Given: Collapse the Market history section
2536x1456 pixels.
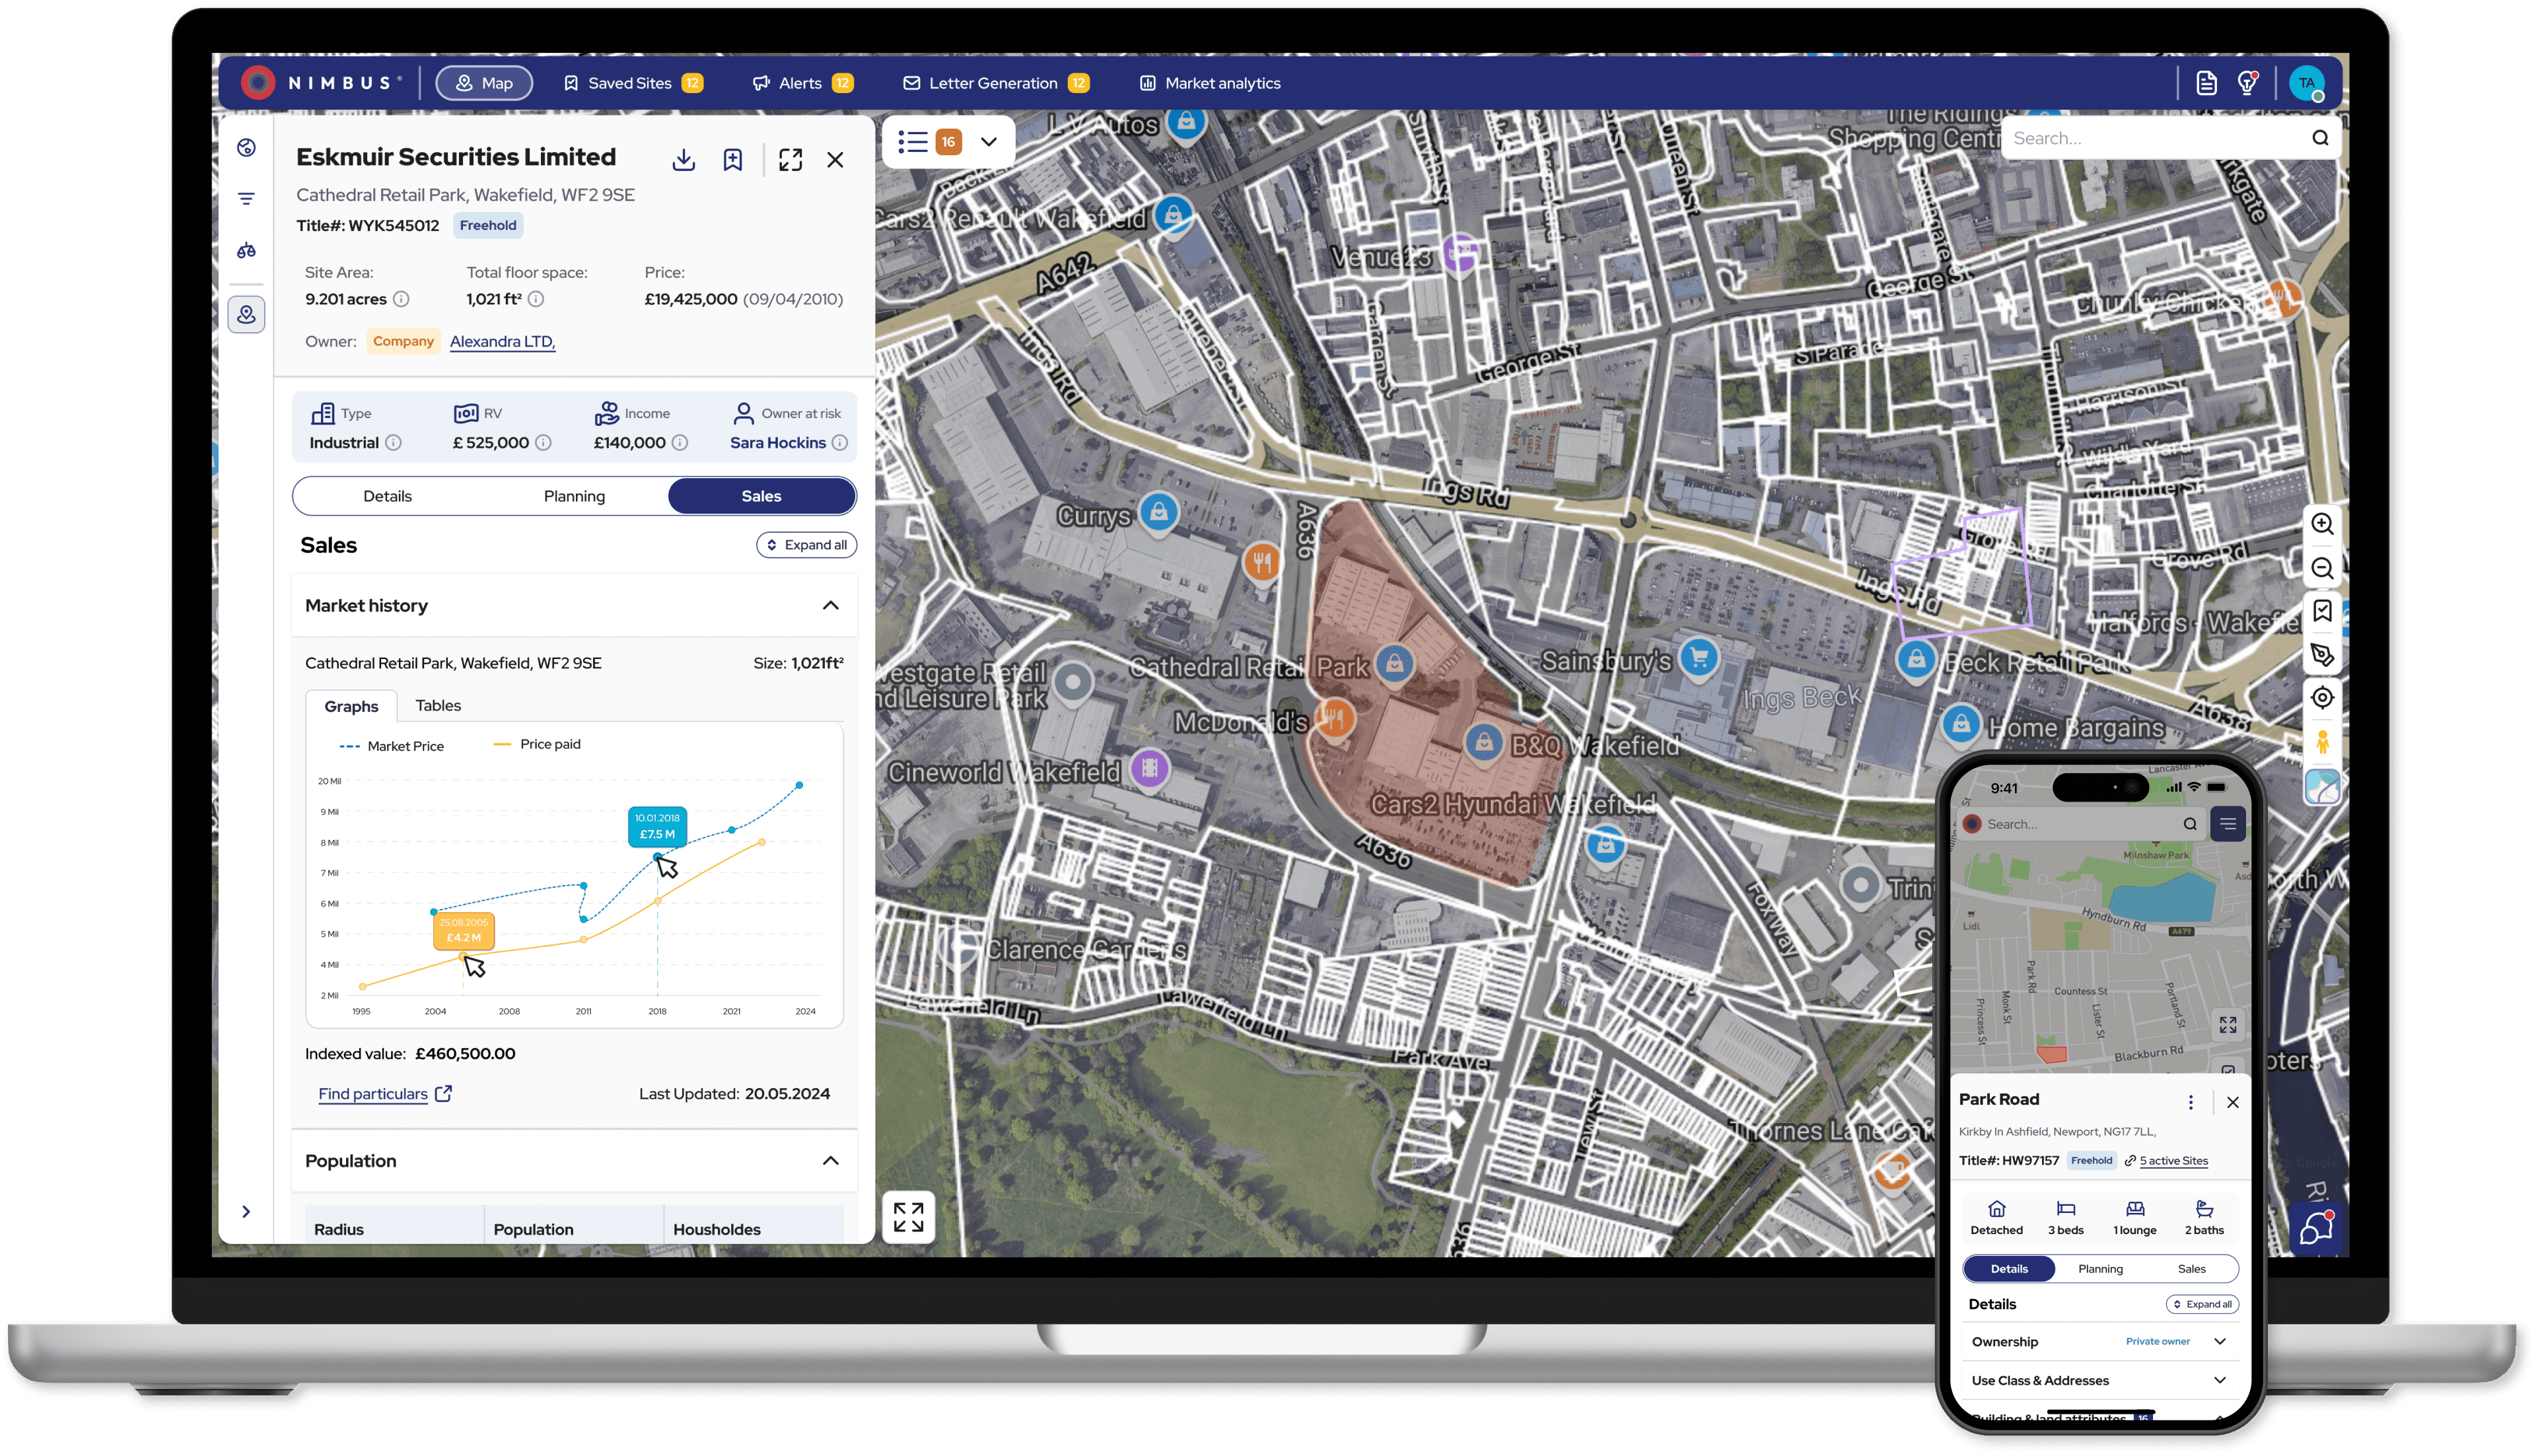Looking at the screenshot, I should pyautogui.click(x=830, y=606).
